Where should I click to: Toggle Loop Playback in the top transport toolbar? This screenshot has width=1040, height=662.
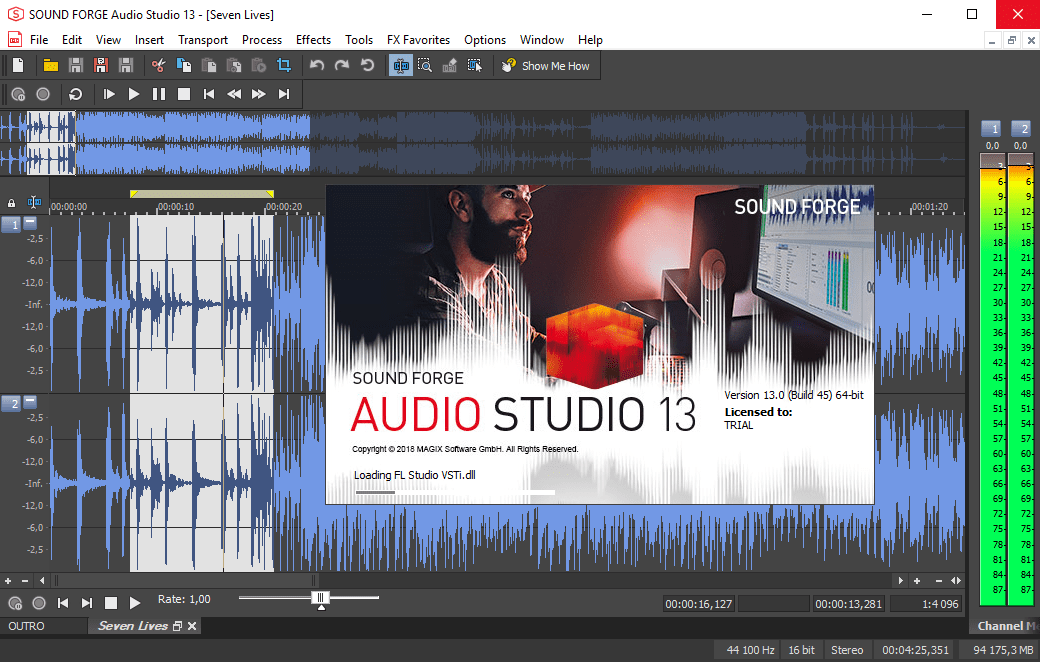click(x=76, y=94)
